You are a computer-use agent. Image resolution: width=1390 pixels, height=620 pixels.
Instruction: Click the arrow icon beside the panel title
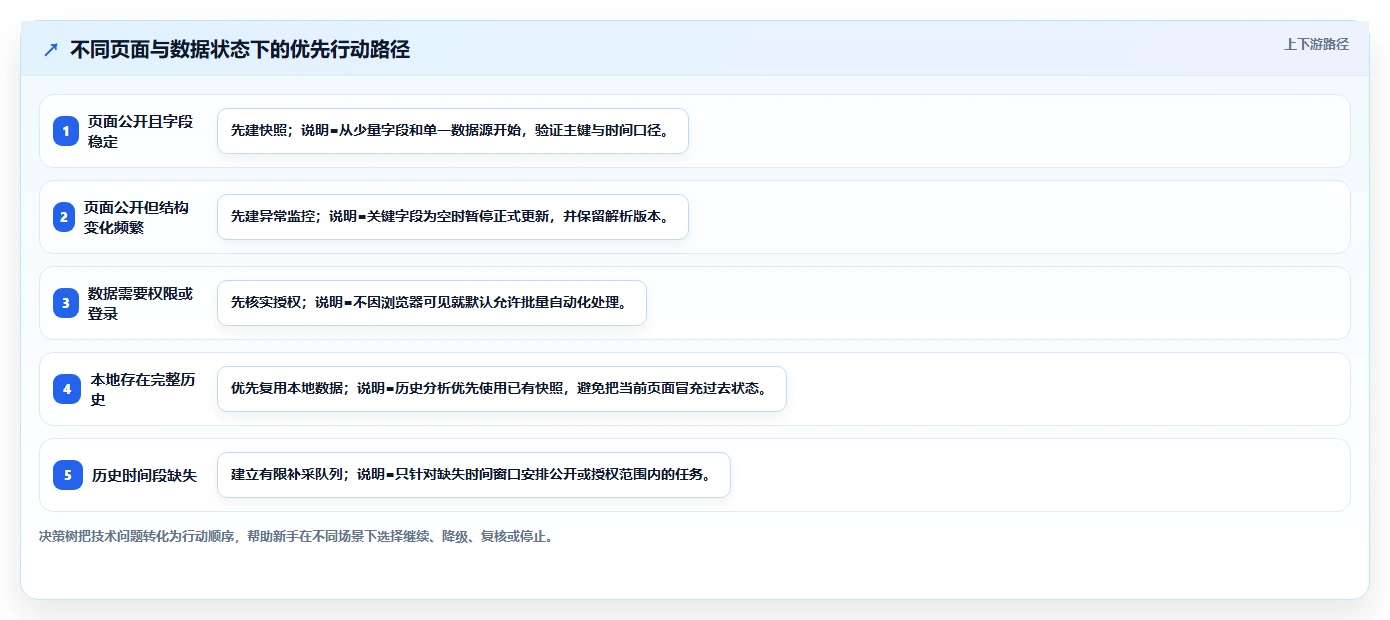pyautogui.click(x=51, y=50)
